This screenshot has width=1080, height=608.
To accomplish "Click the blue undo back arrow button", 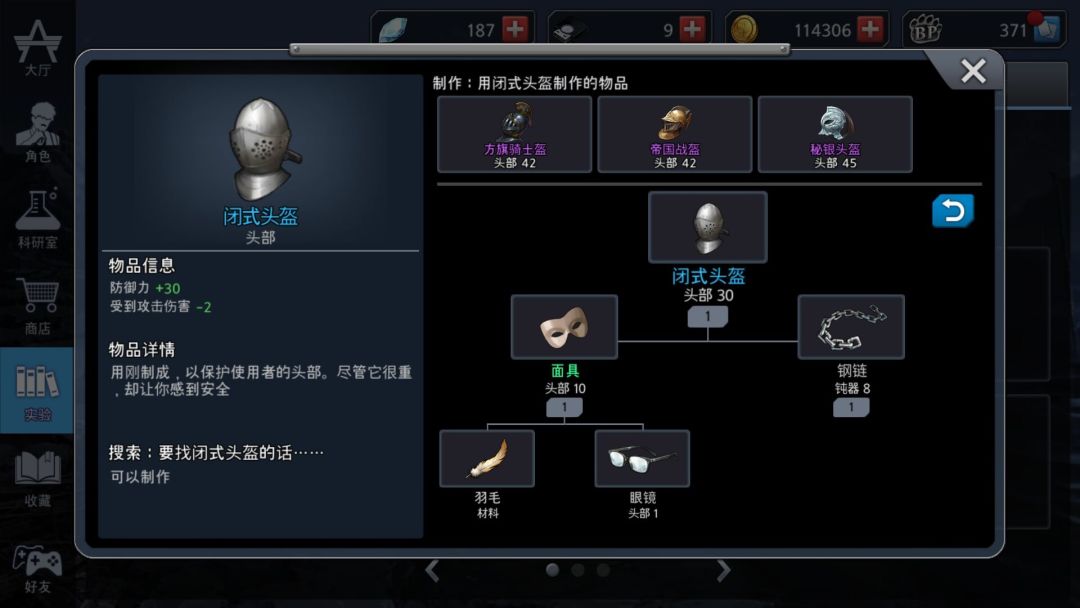I will (x=953, y=211).
